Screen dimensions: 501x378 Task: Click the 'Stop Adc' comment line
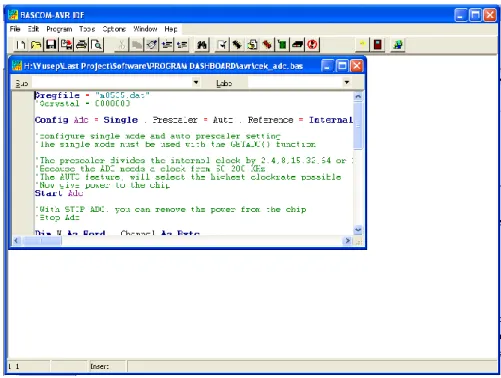57,218
